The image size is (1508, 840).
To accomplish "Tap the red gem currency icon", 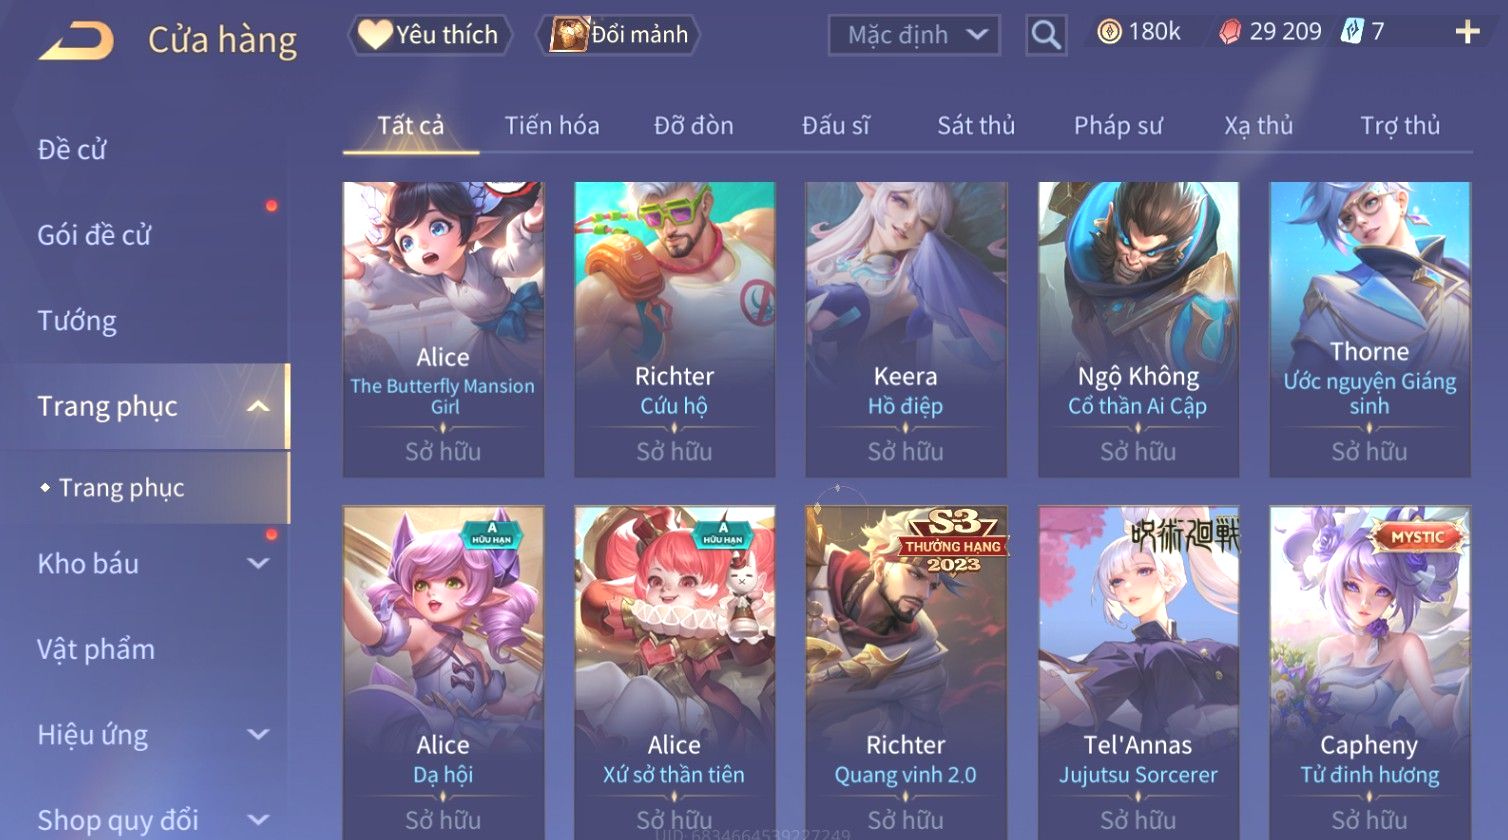I will click(x=1230, y=32).
